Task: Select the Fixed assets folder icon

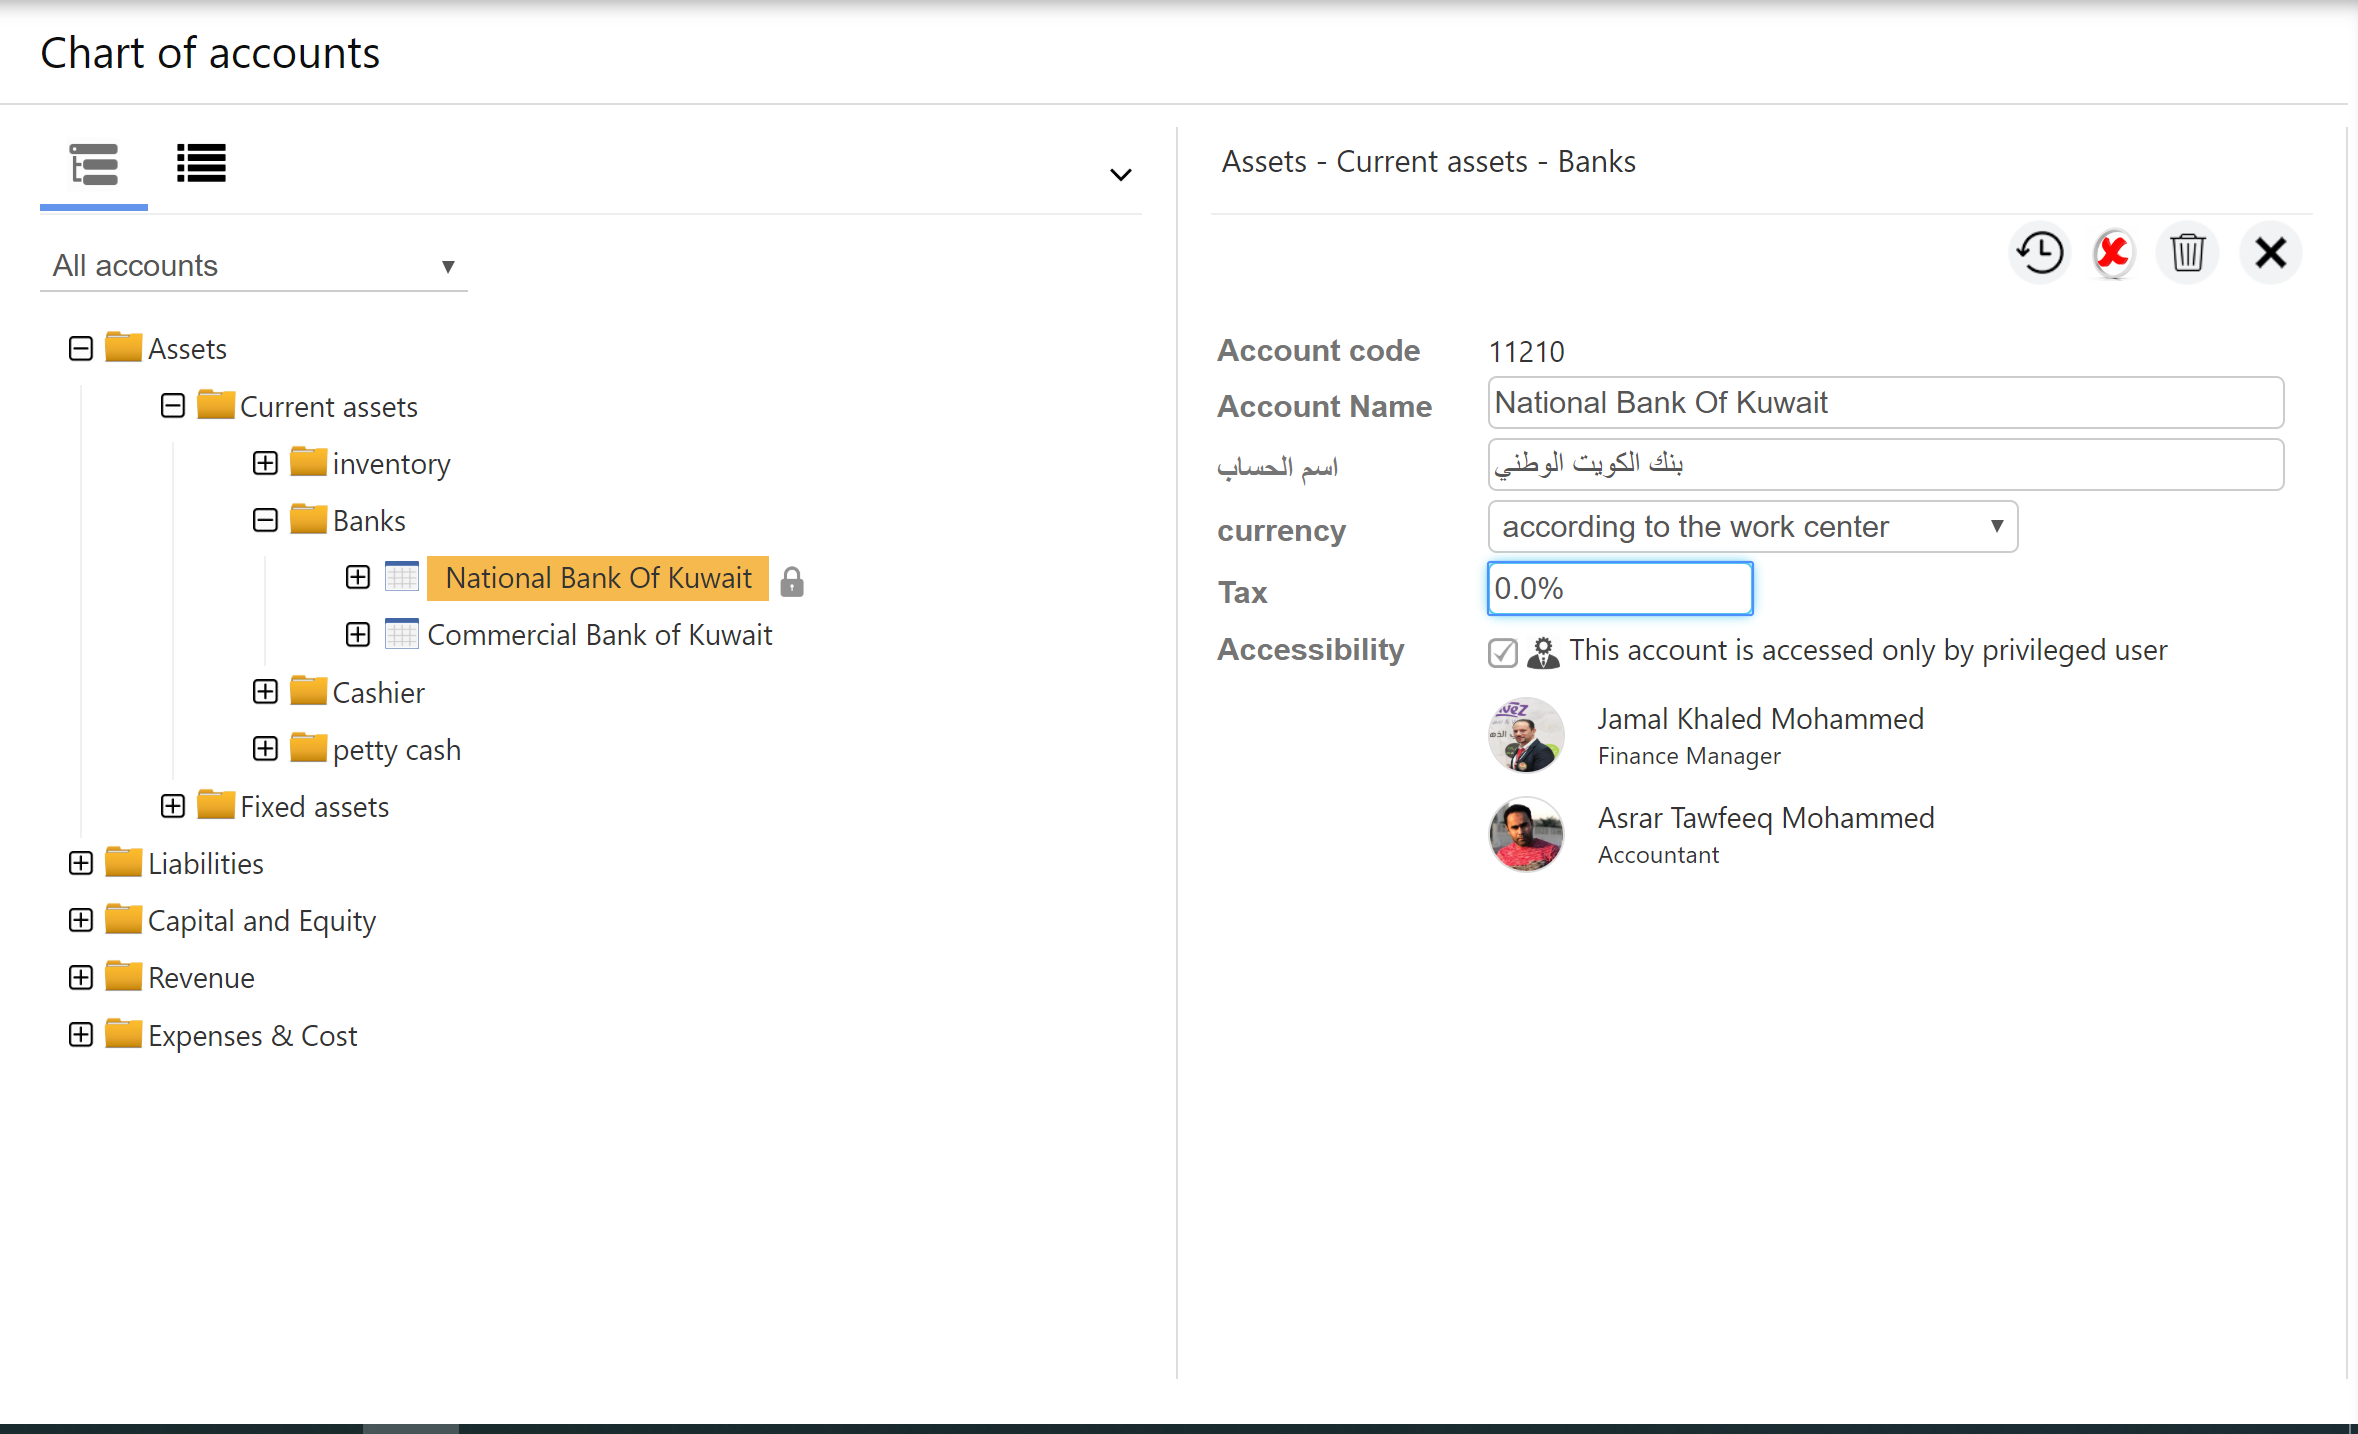Action: pos(216,805)
